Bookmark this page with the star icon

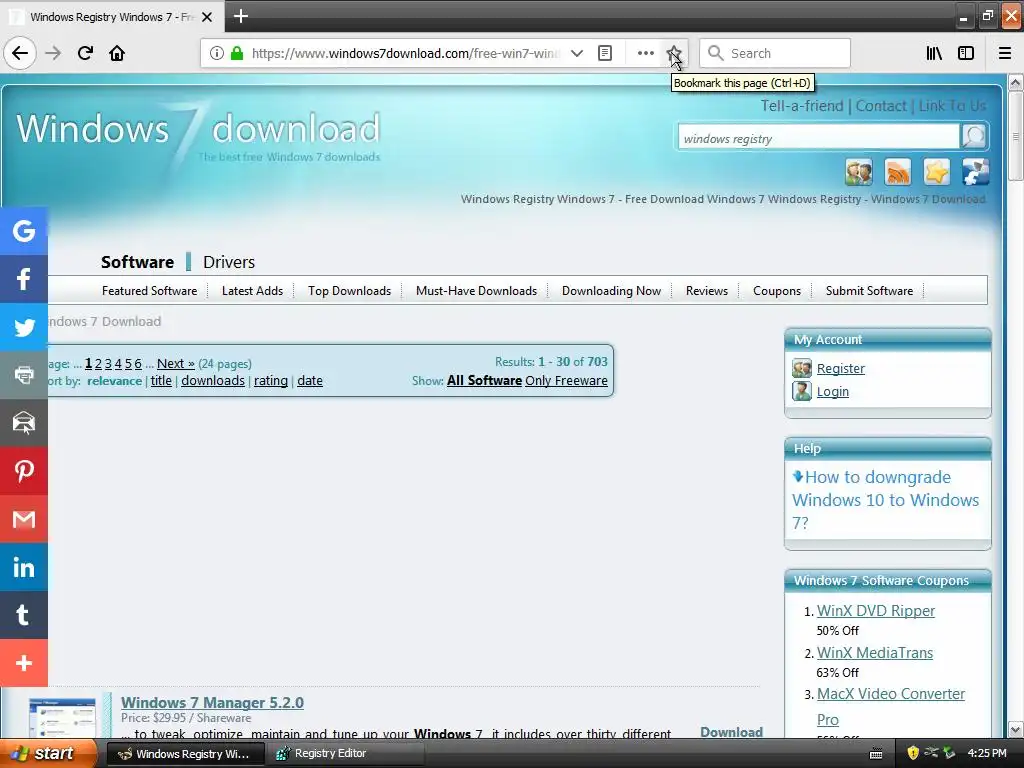click(x=673, y=53)
